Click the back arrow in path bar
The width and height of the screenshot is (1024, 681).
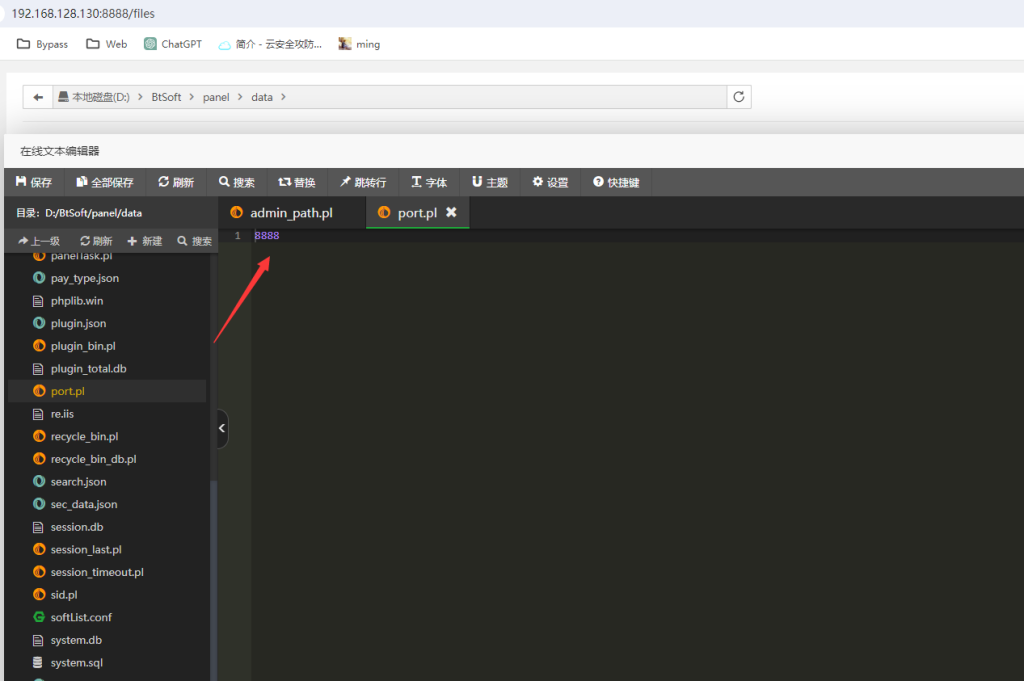pos(38,97)
